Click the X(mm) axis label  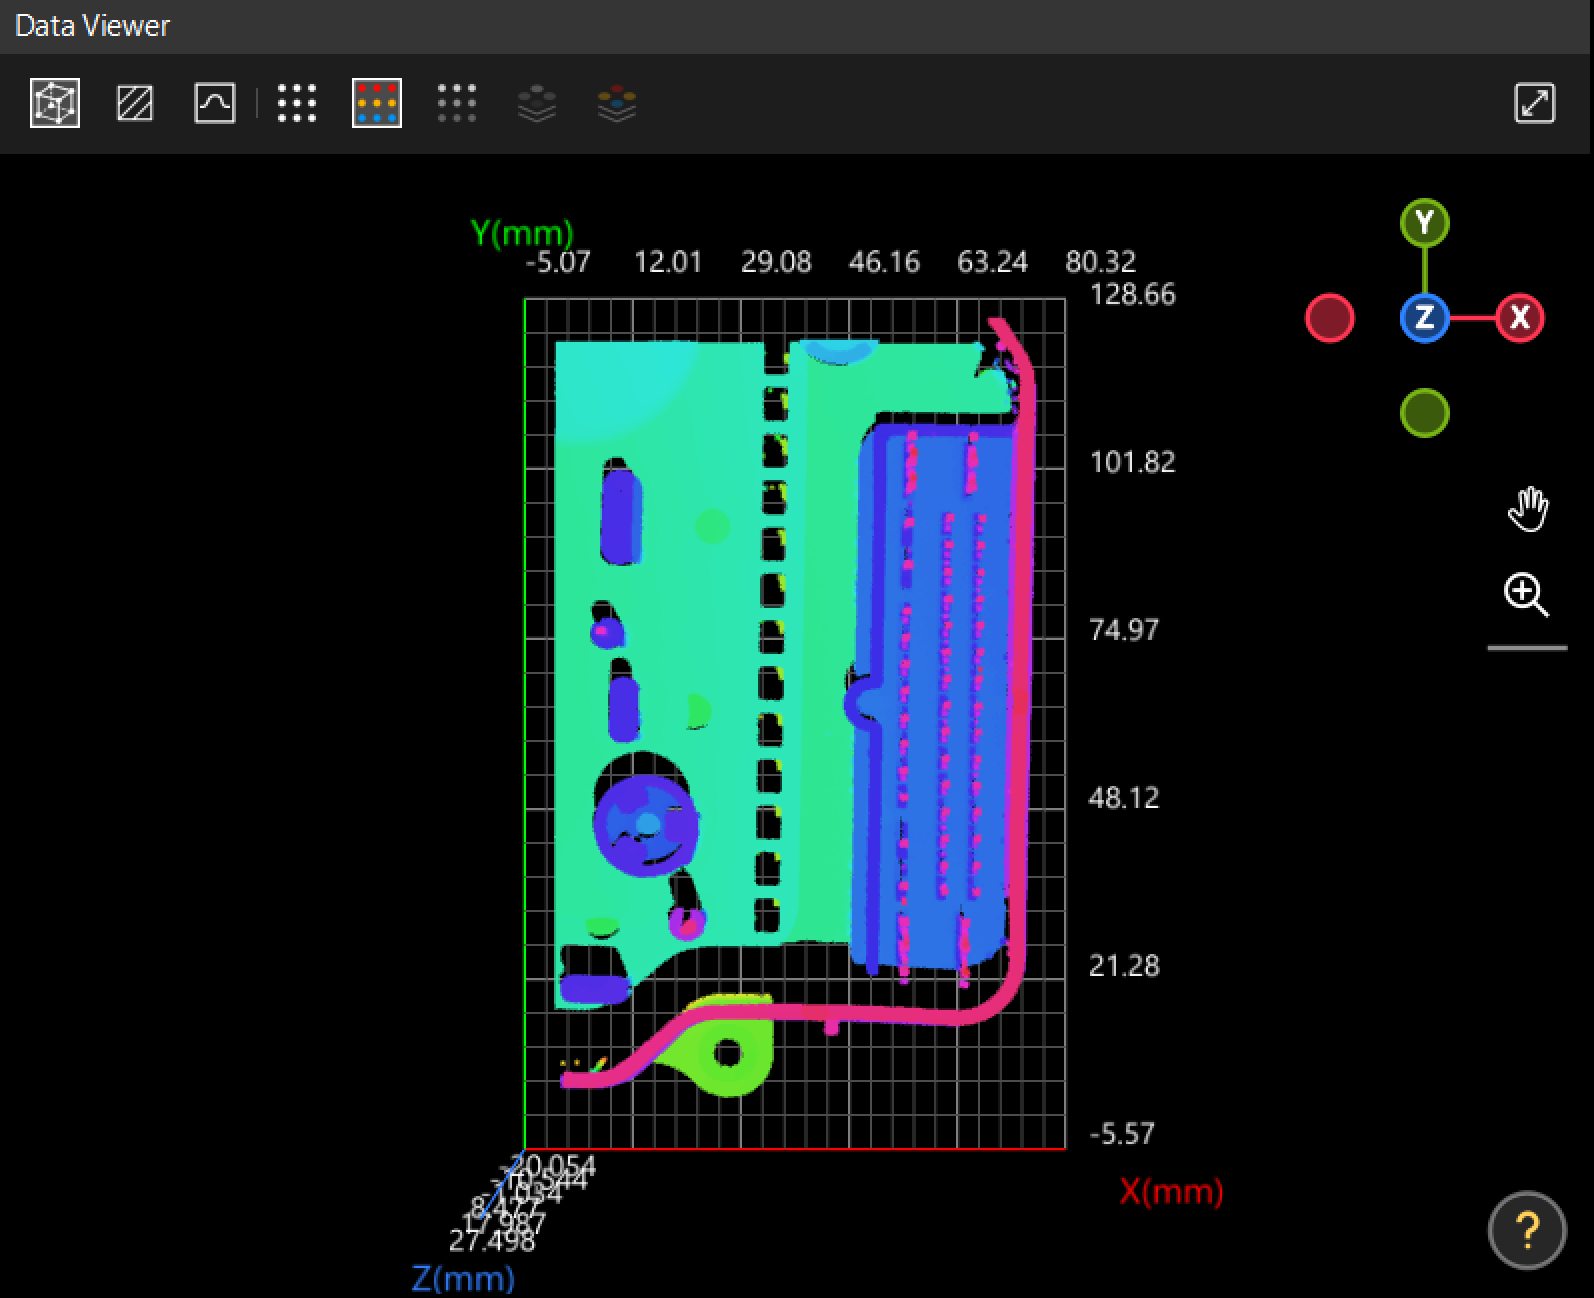[x=1171, y=1191]
